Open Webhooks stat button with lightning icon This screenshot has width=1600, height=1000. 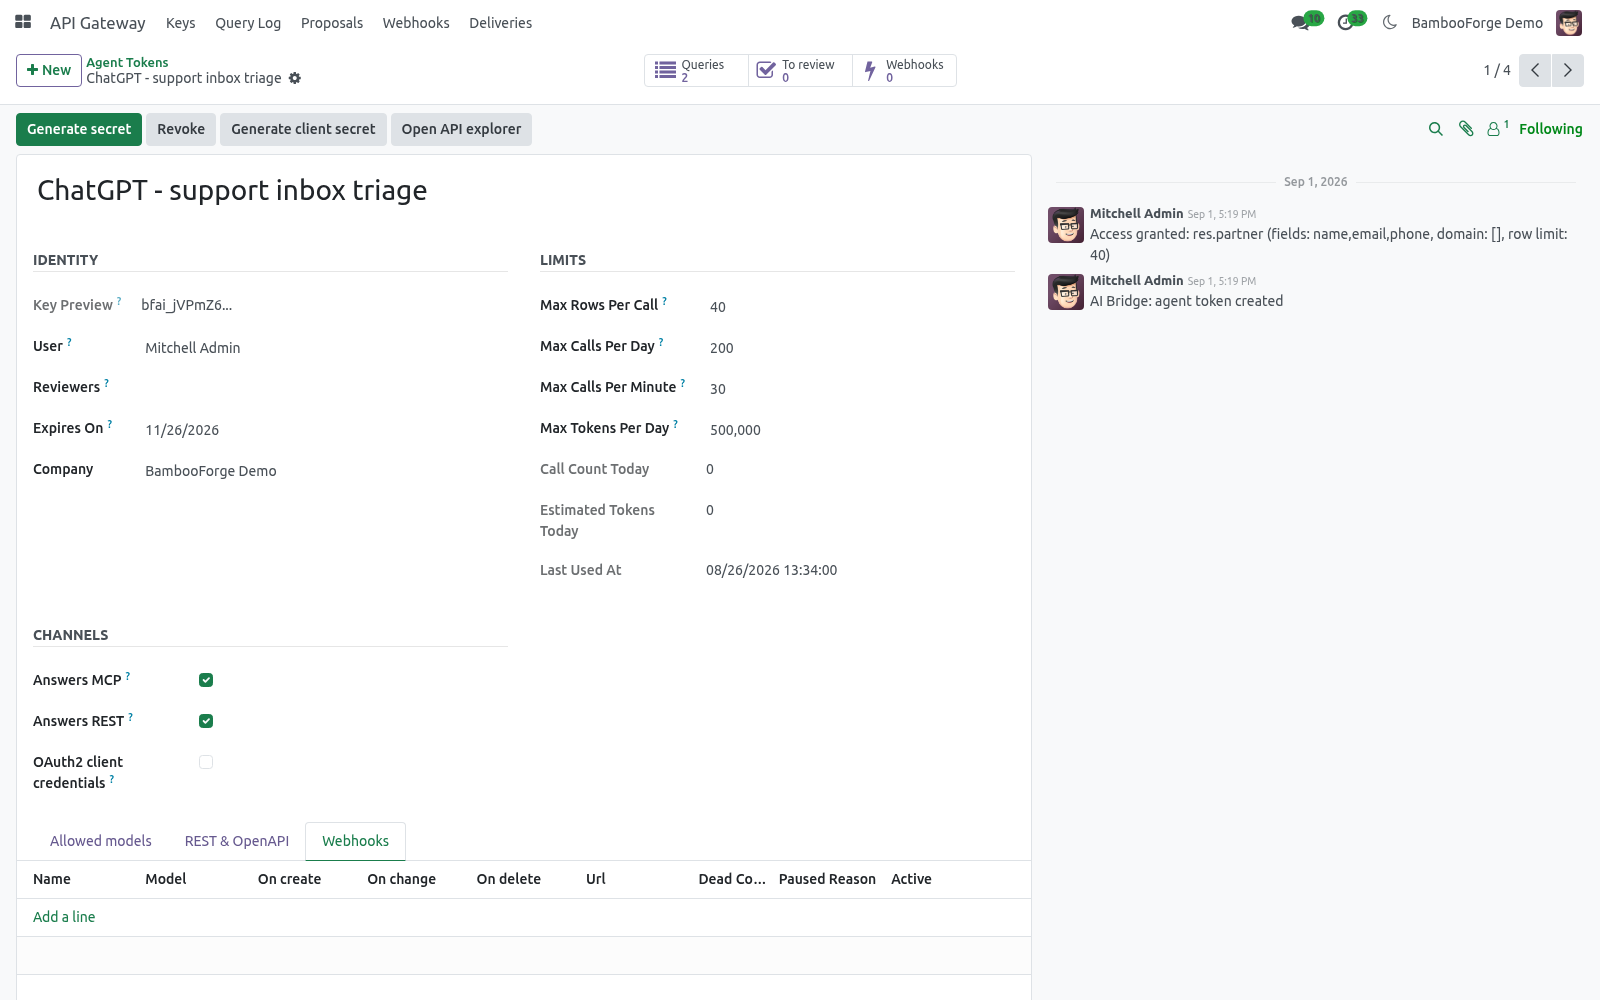tap(904, 70)
